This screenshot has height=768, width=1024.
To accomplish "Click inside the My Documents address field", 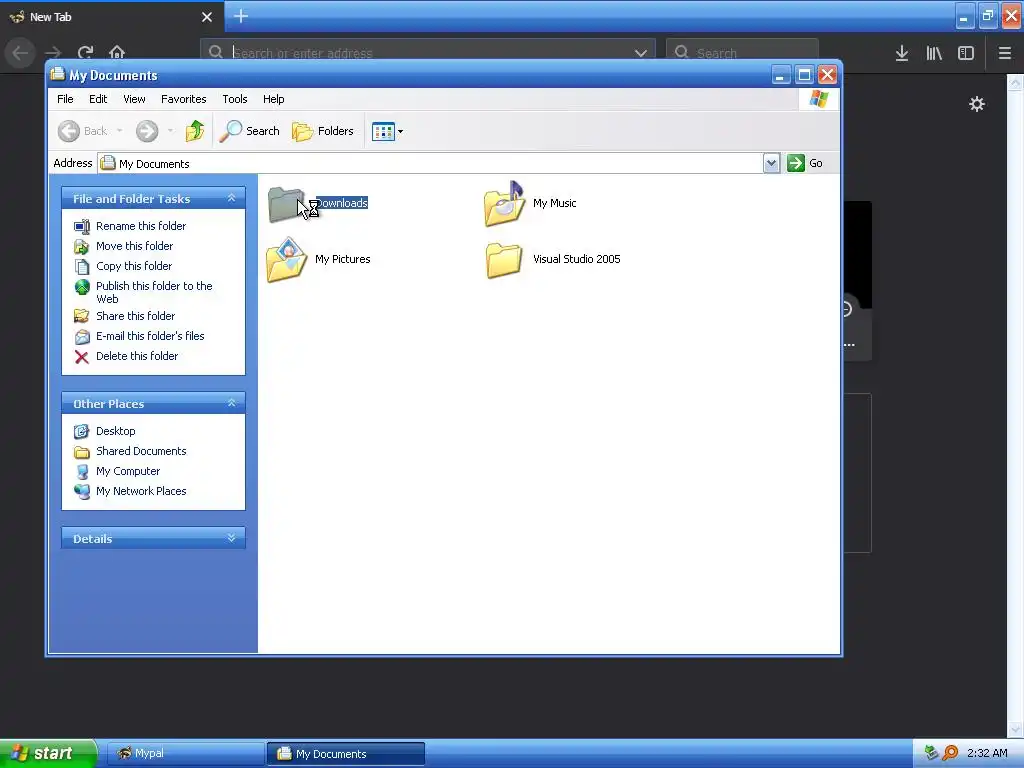I will (430, 163).
